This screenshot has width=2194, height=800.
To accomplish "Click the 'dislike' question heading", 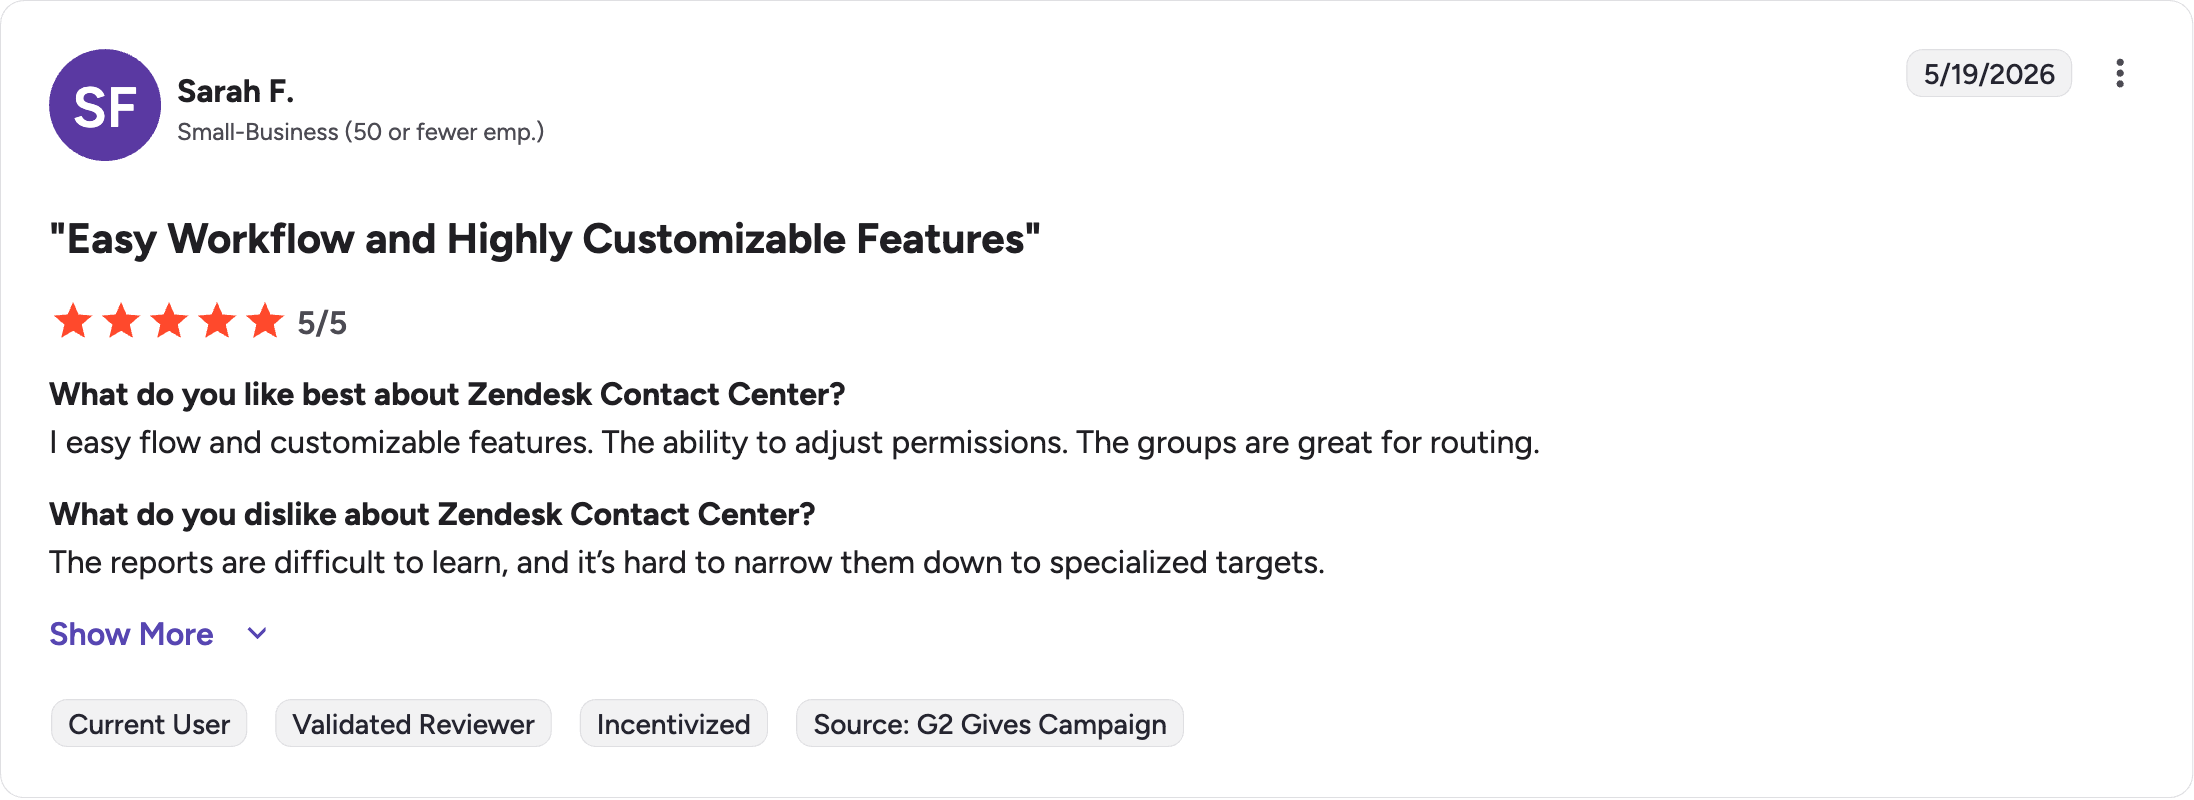I will [432, 514].
